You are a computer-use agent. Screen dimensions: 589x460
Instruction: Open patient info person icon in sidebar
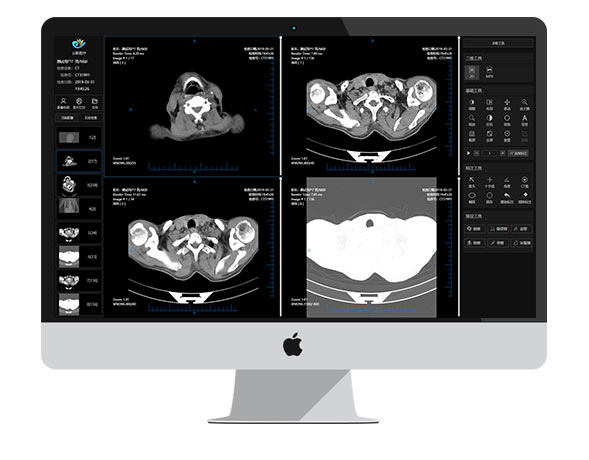tap(63, 103)
